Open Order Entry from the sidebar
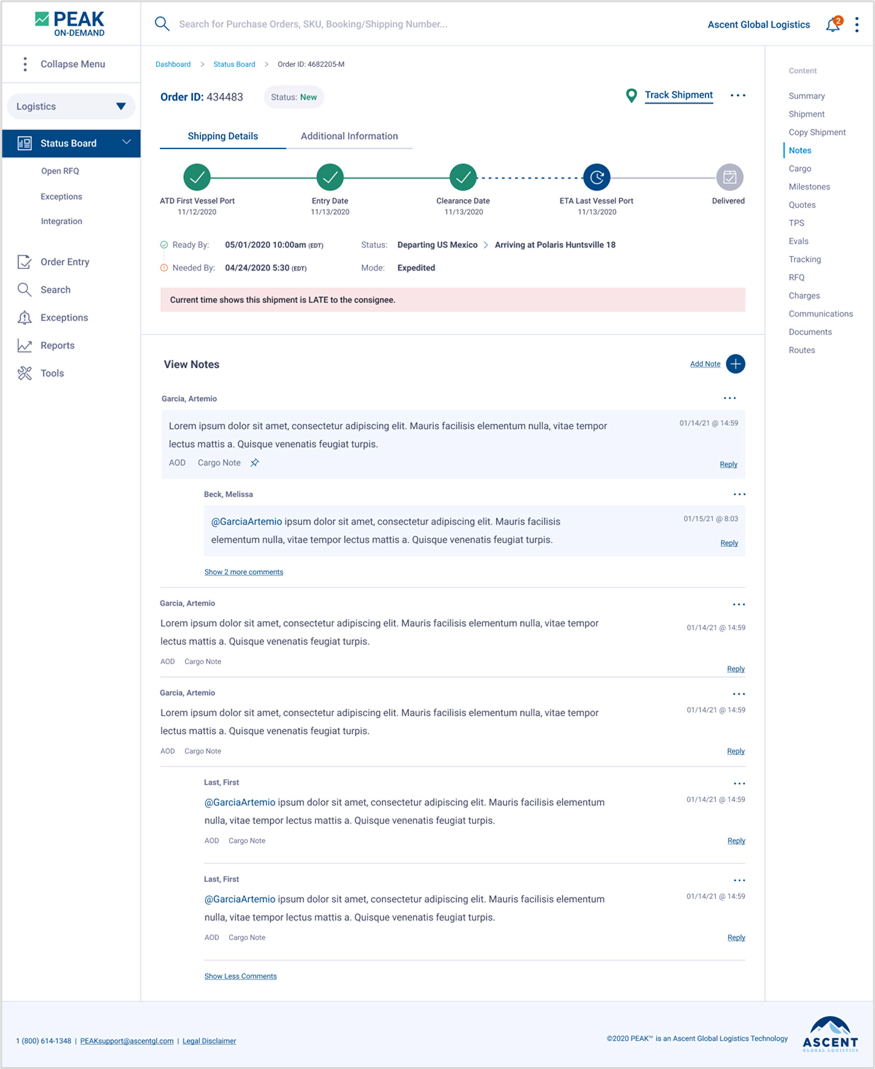The width and height of the screenshot is (875, 1069). pyautogui.click(x=64, y=262)
